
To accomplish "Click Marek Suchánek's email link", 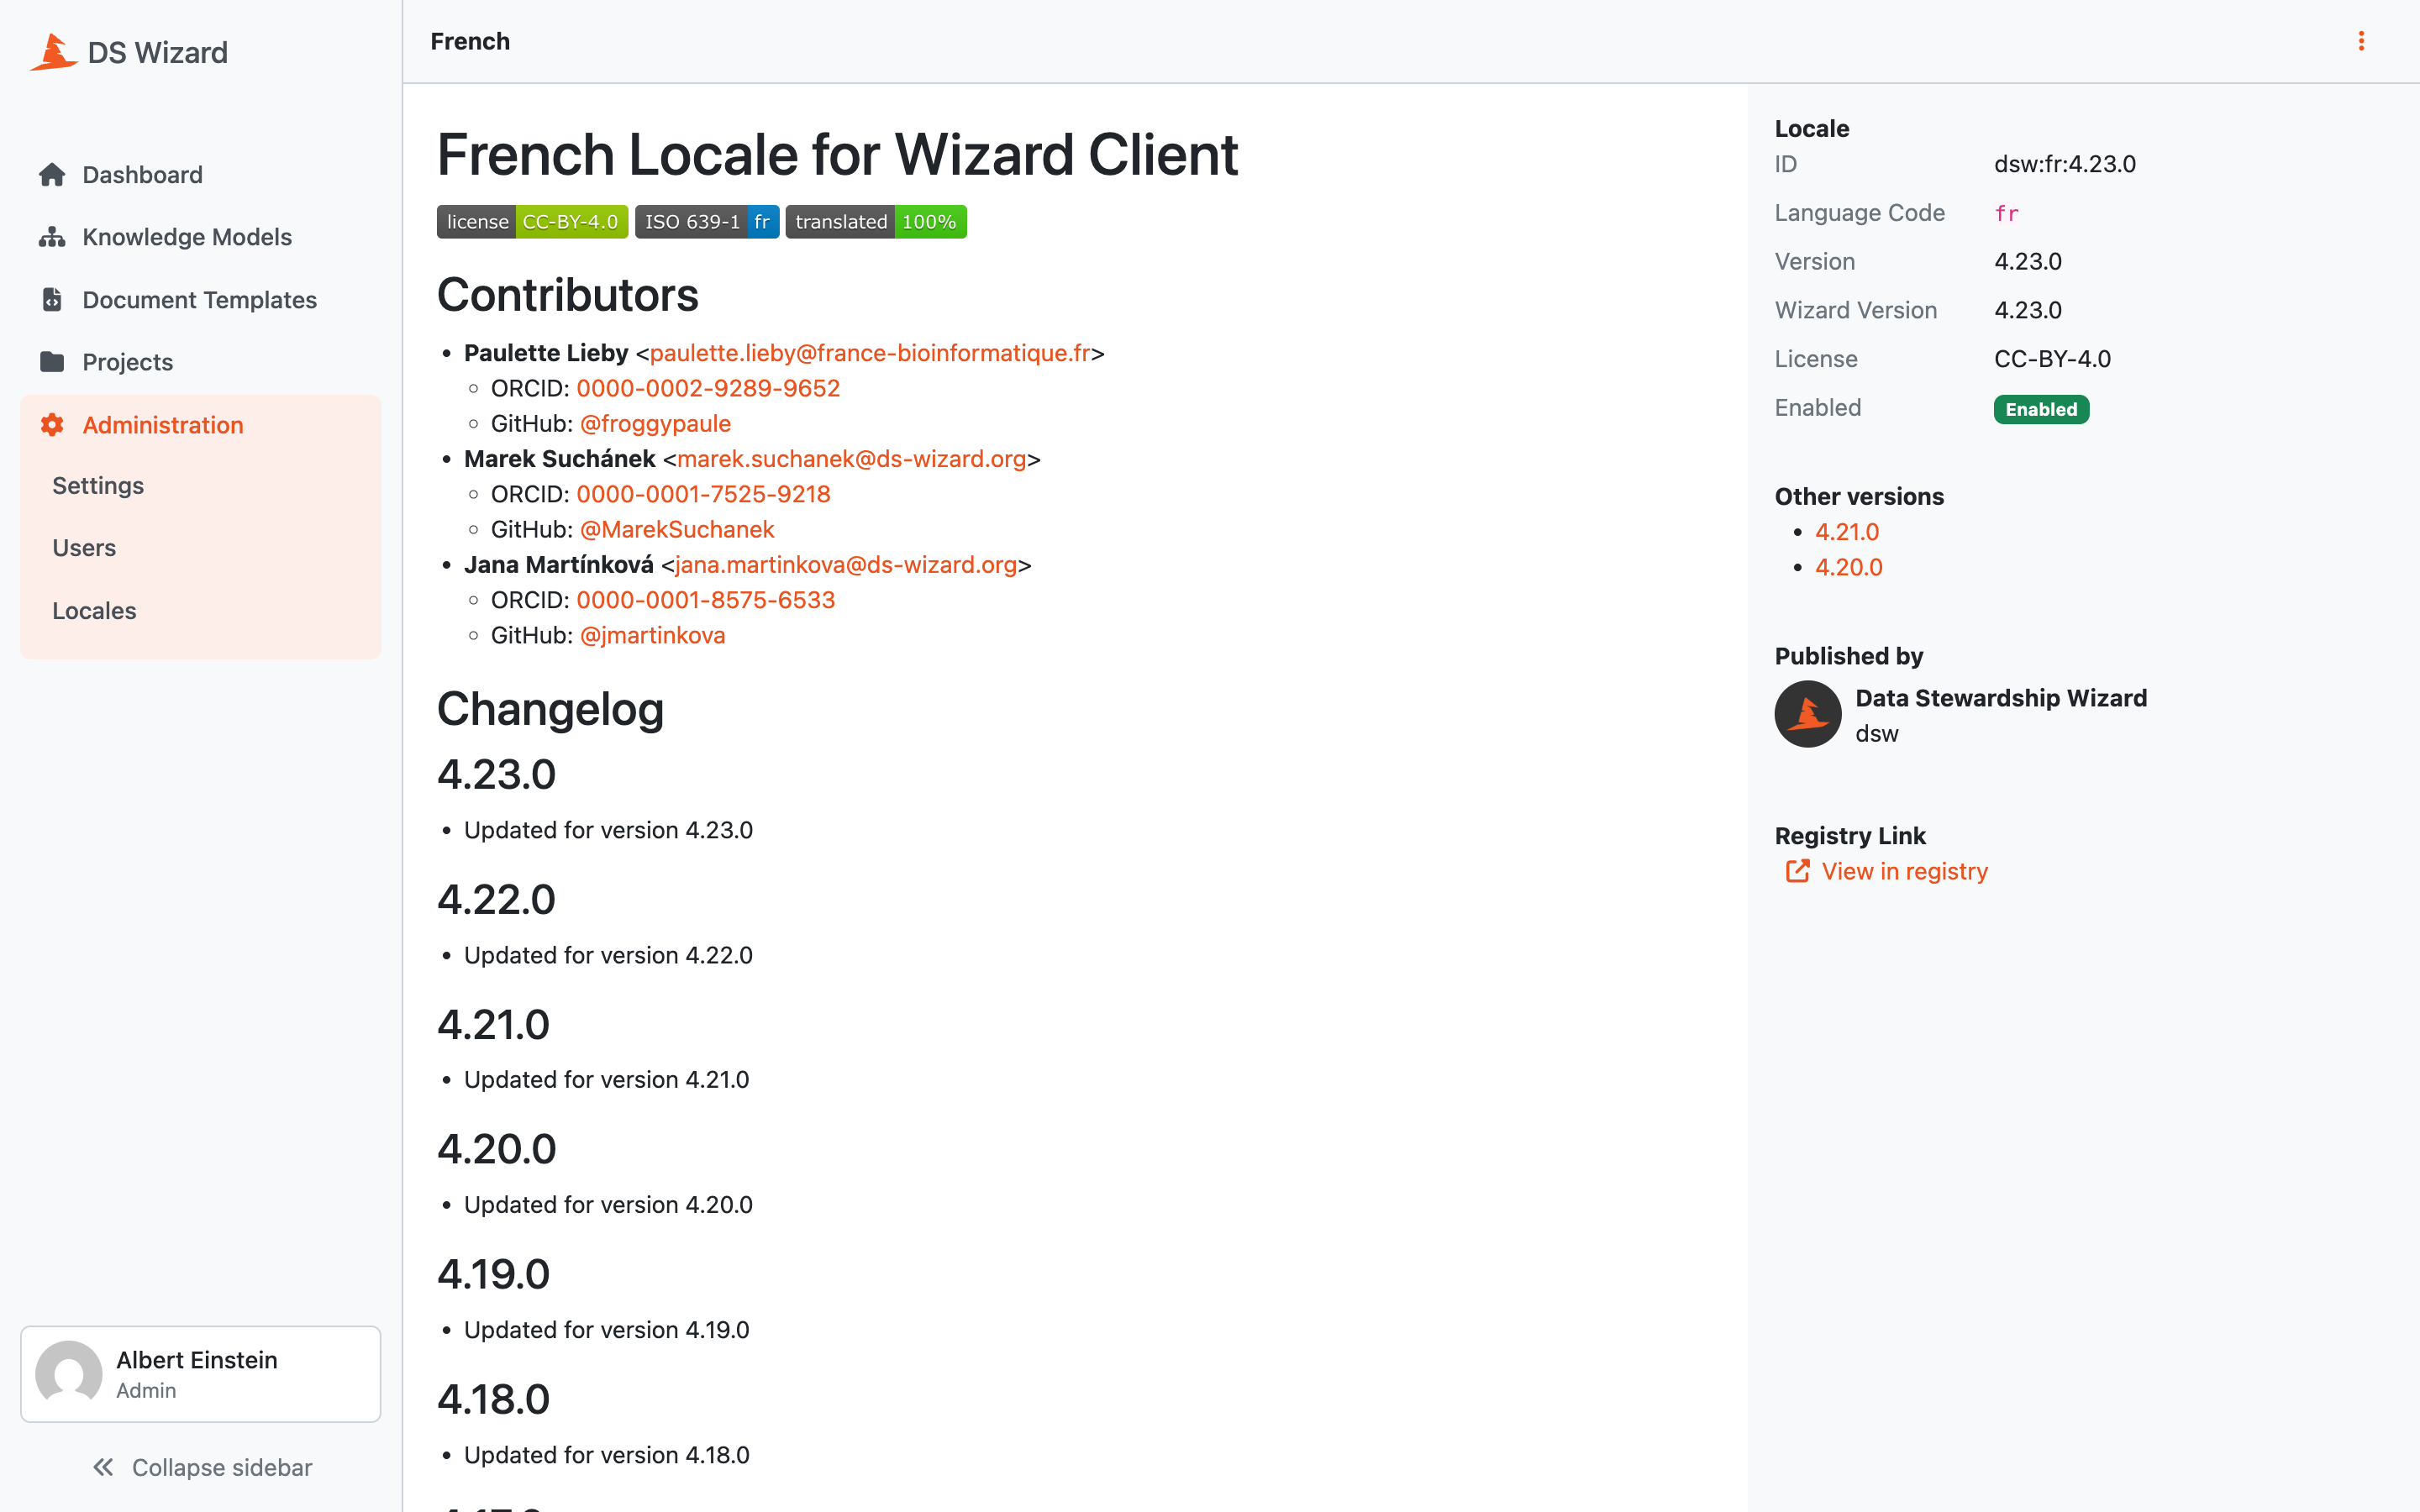I will coord(852,459).
